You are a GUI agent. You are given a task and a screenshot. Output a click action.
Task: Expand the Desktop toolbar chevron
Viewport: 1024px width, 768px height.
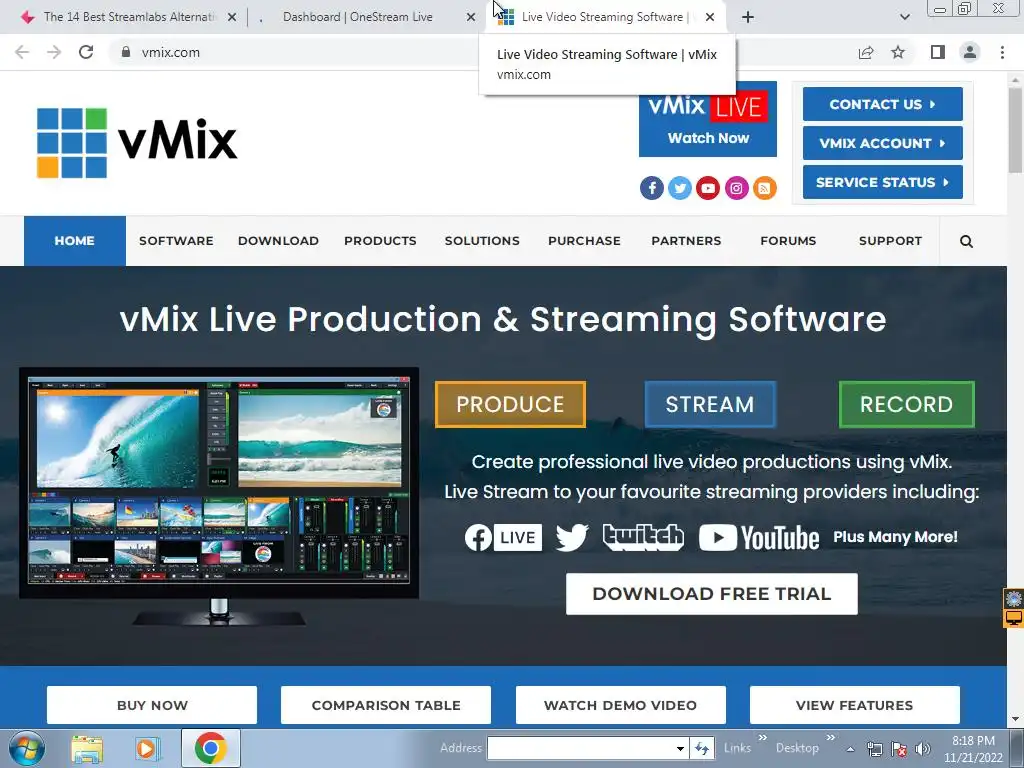coord(830,738)
